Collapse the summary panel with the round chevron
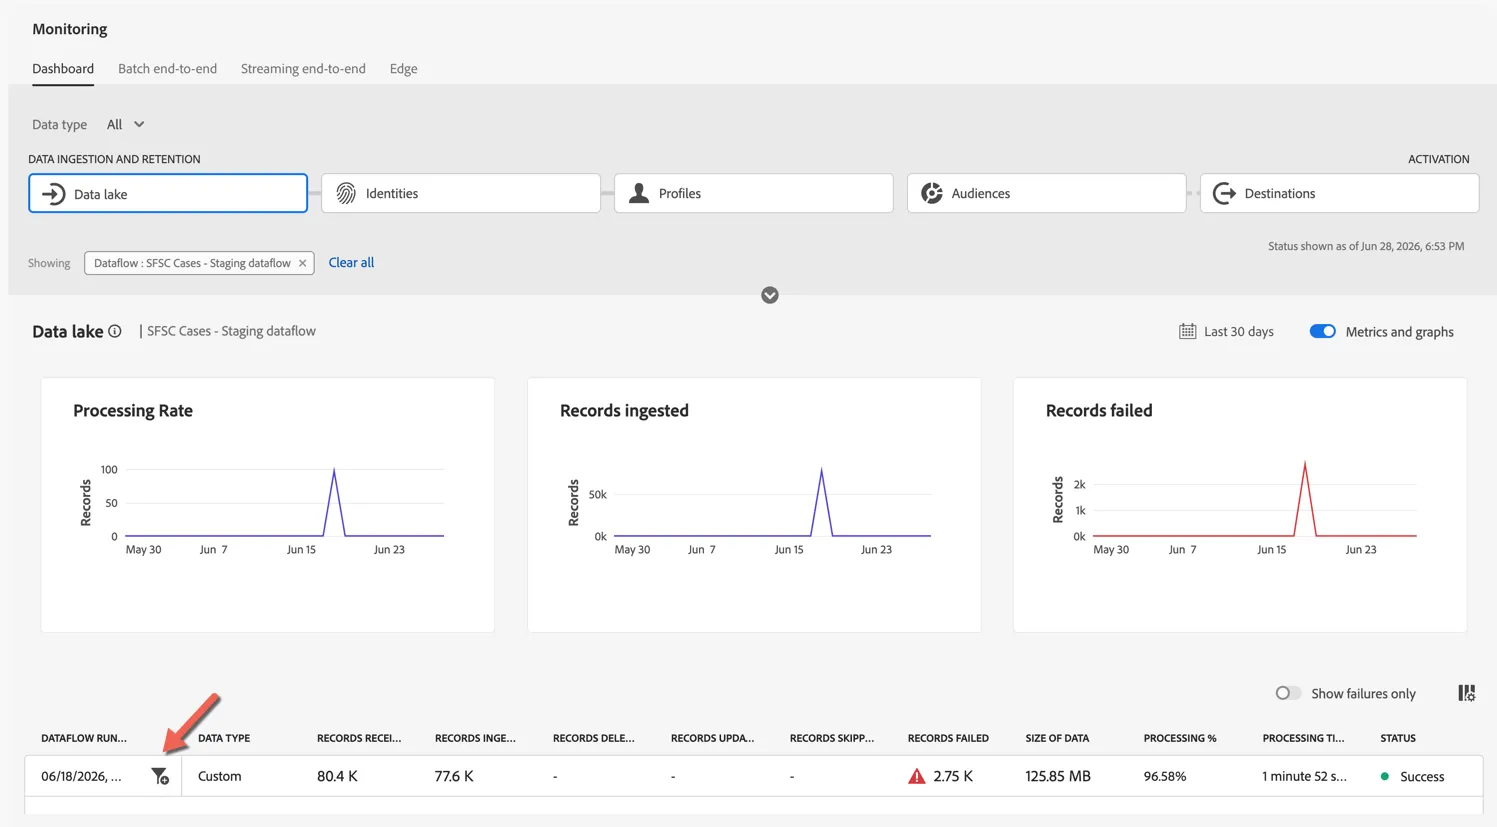The height and width of the screenshot is (827, 1497). pos(770,295)
